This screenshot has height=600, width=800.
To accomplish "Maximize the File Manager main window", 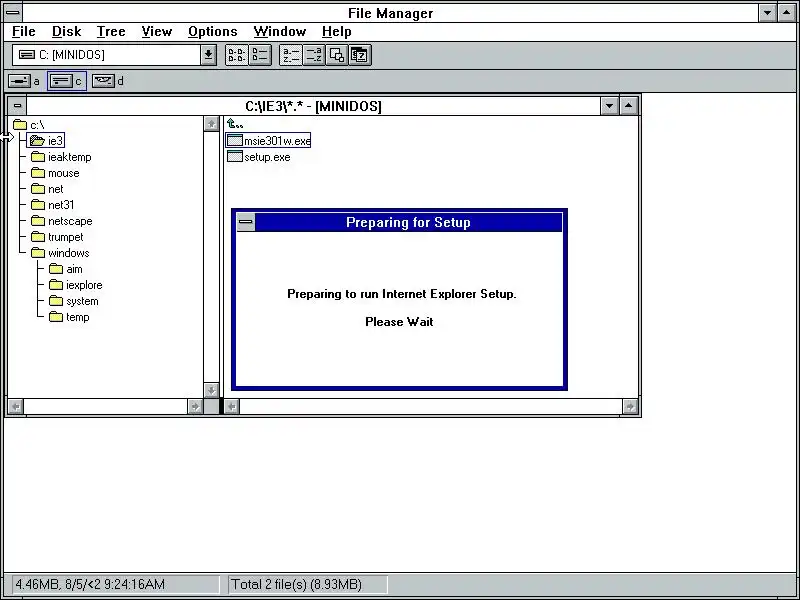I will coord(786,13).
